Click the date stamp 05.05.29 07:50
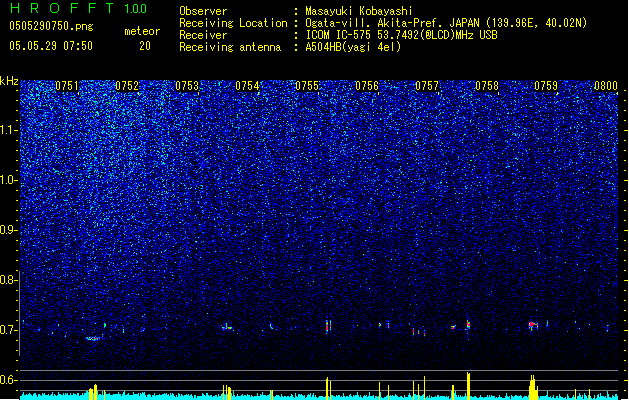The height and width of the screenshot is (400, 629). (51, 46)
